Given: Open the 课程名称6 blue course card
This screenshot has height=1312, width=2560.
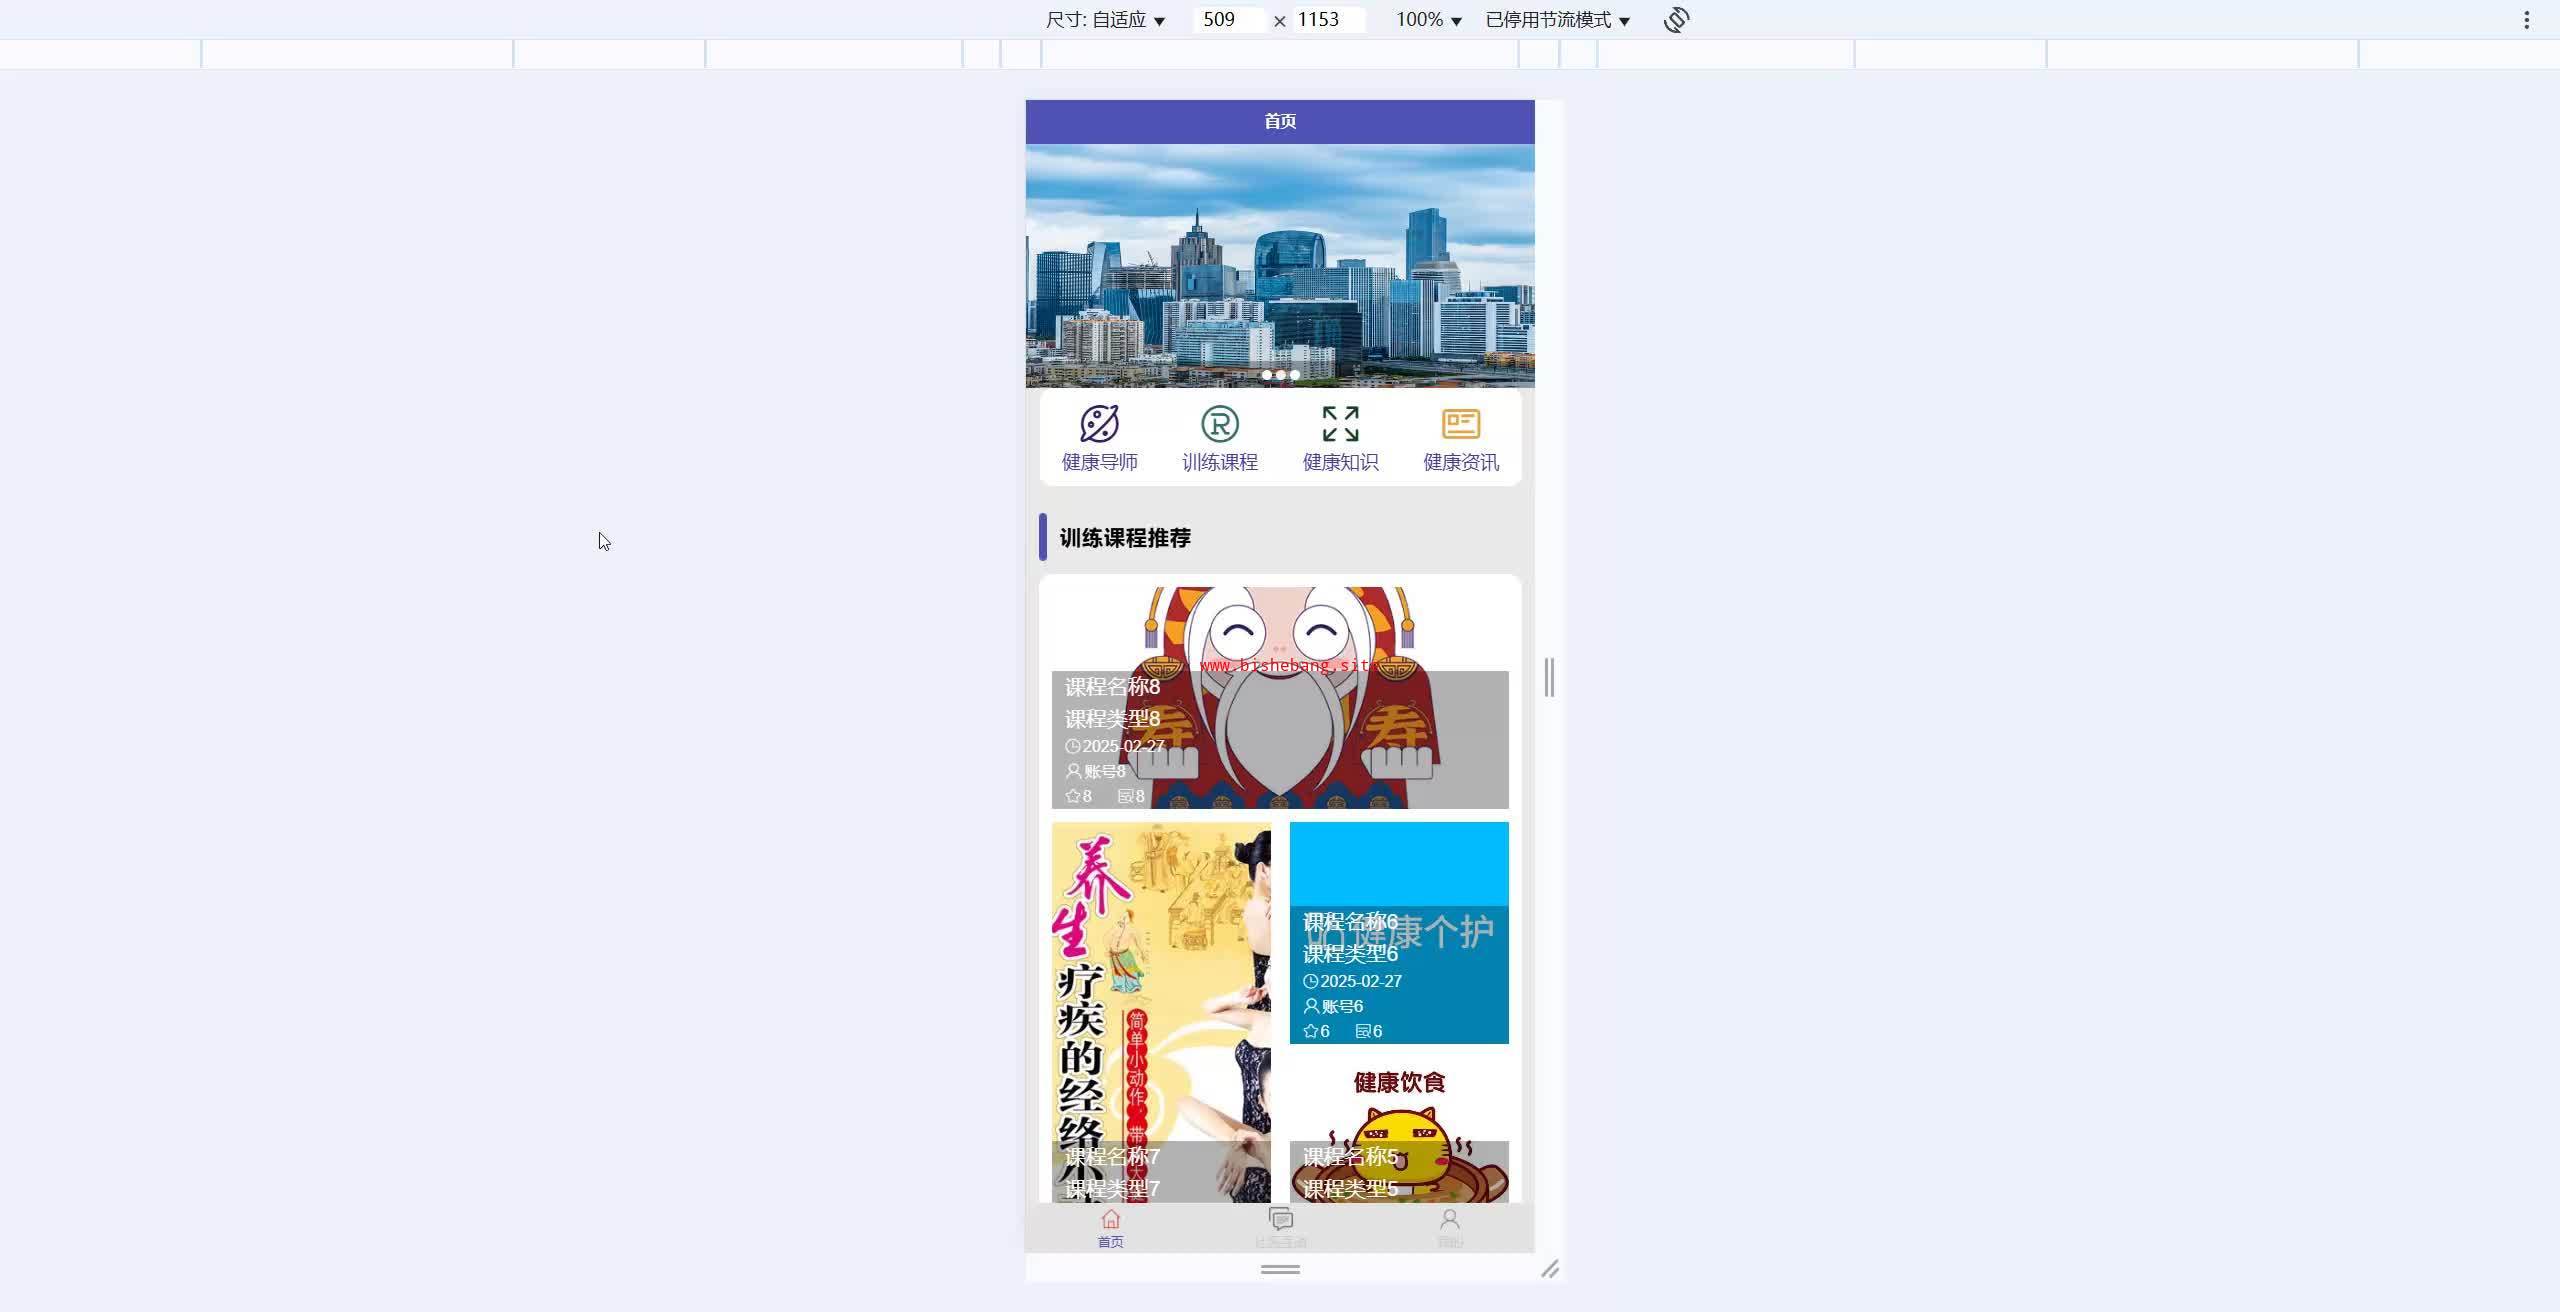Looking at the screenshot, I should [x=1398, y=932].
